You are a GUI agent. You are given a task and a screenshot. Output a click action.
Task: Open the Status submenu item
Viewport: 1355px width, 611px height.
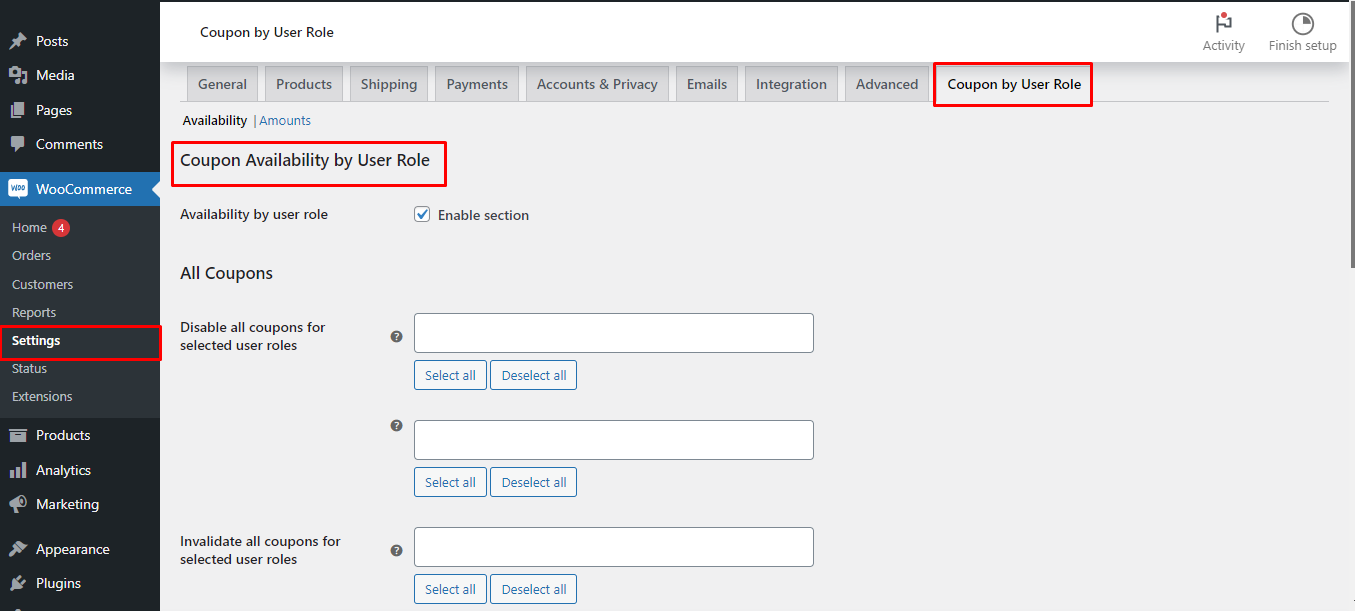(x=29, y=368)
